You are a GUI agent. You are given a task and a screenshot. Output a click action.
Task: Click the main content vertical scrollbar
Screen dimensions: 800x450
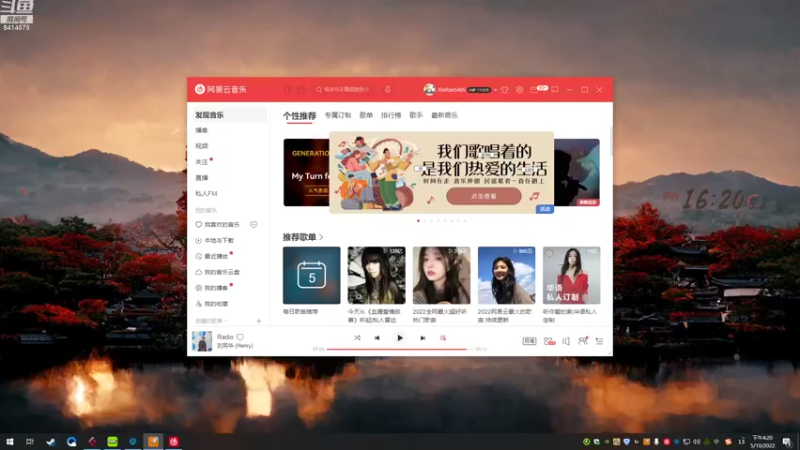click(x=611, y=143)
